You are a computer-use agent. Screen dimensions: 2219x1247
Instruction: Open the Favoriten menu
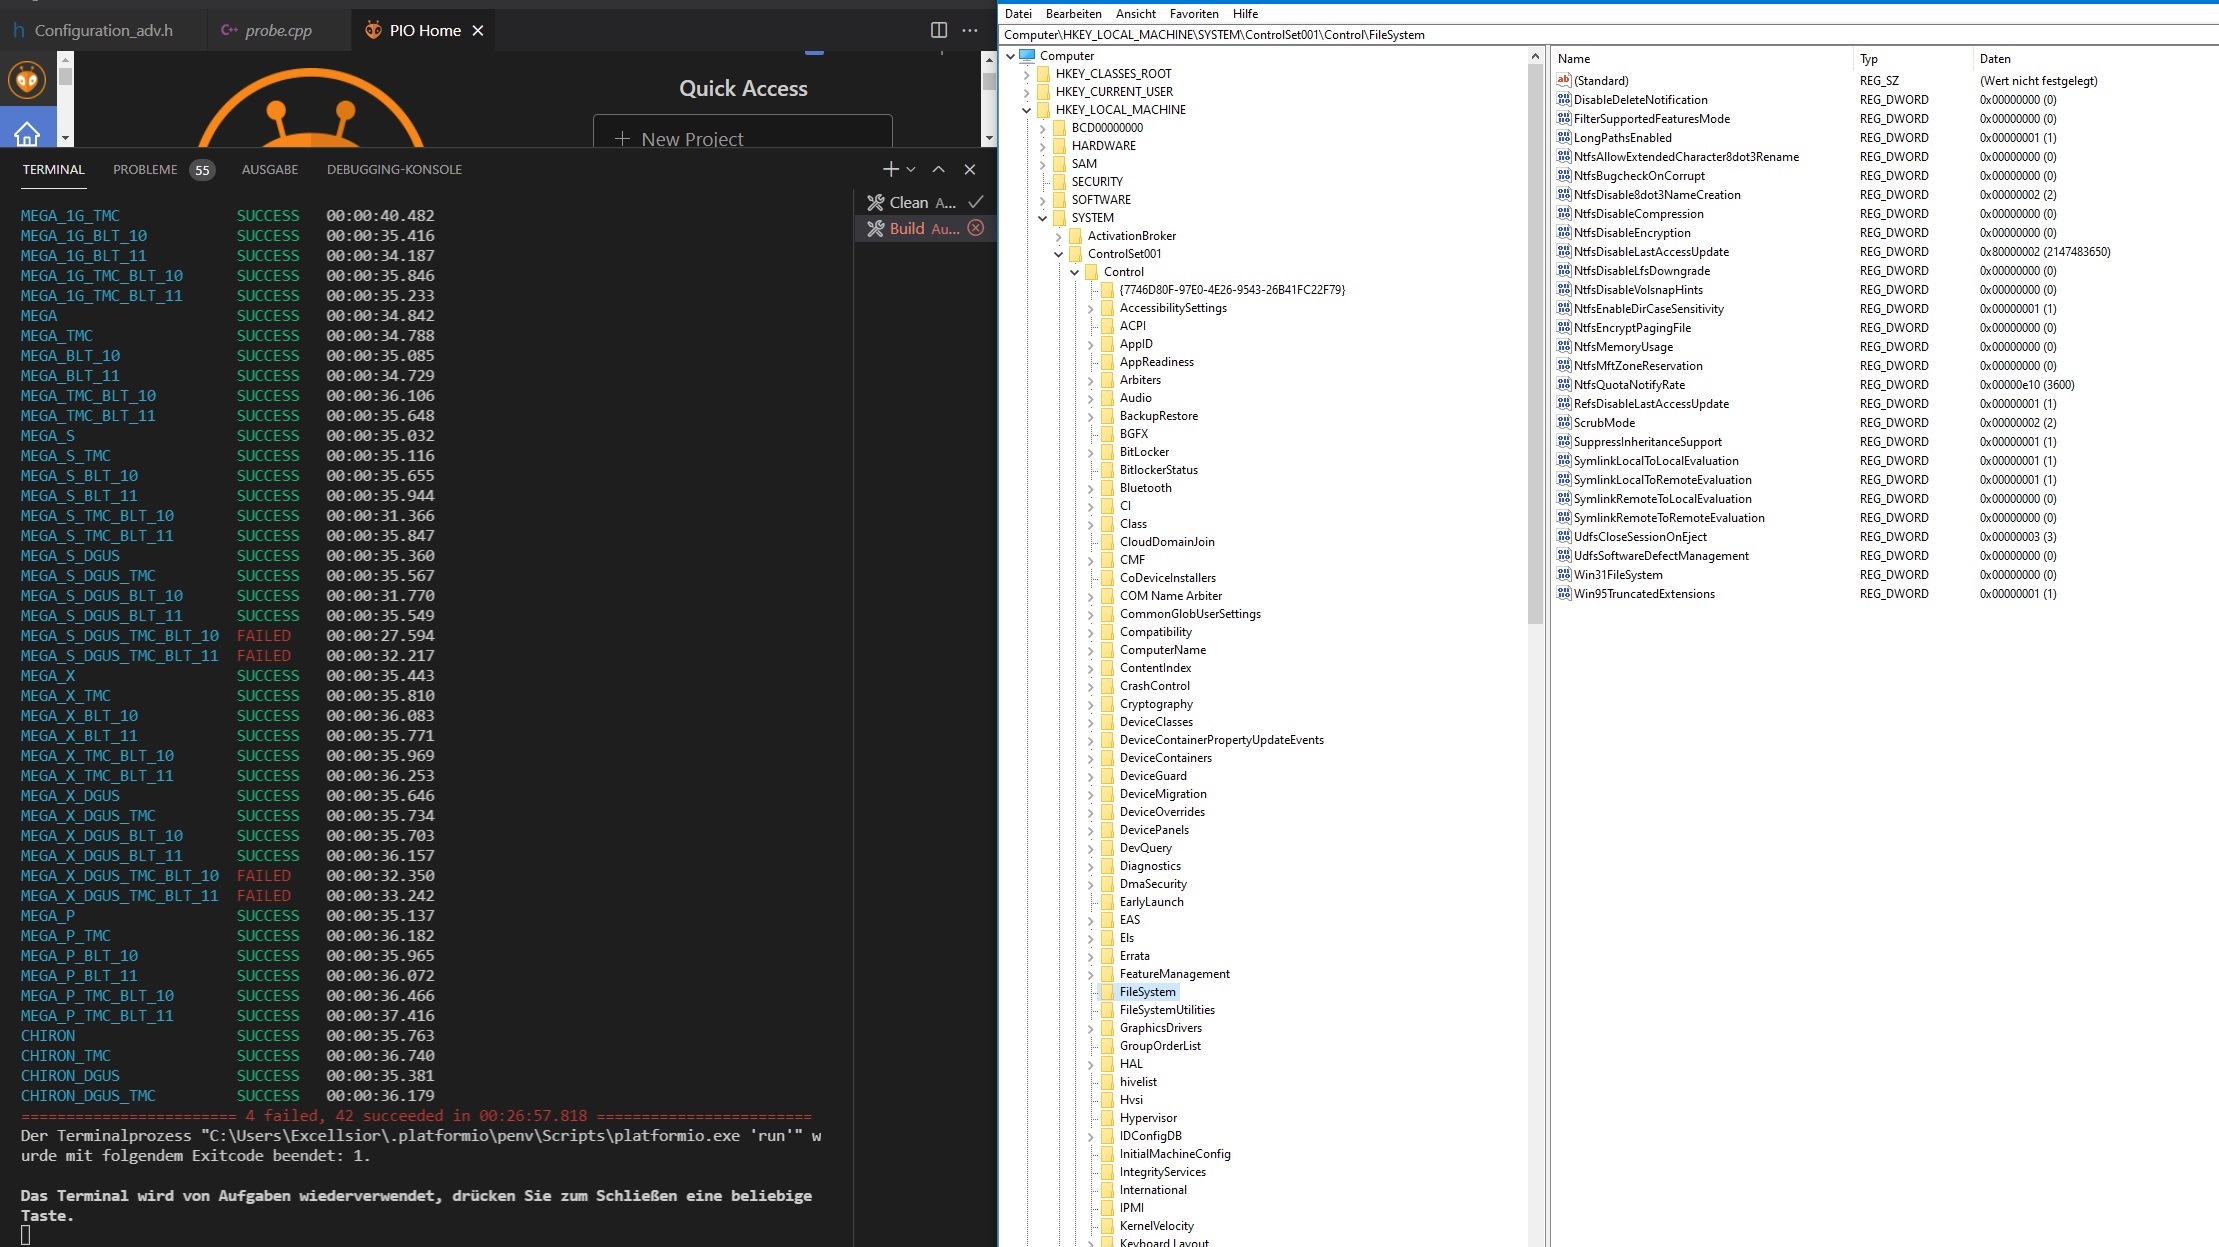(x=1194, y=13)
